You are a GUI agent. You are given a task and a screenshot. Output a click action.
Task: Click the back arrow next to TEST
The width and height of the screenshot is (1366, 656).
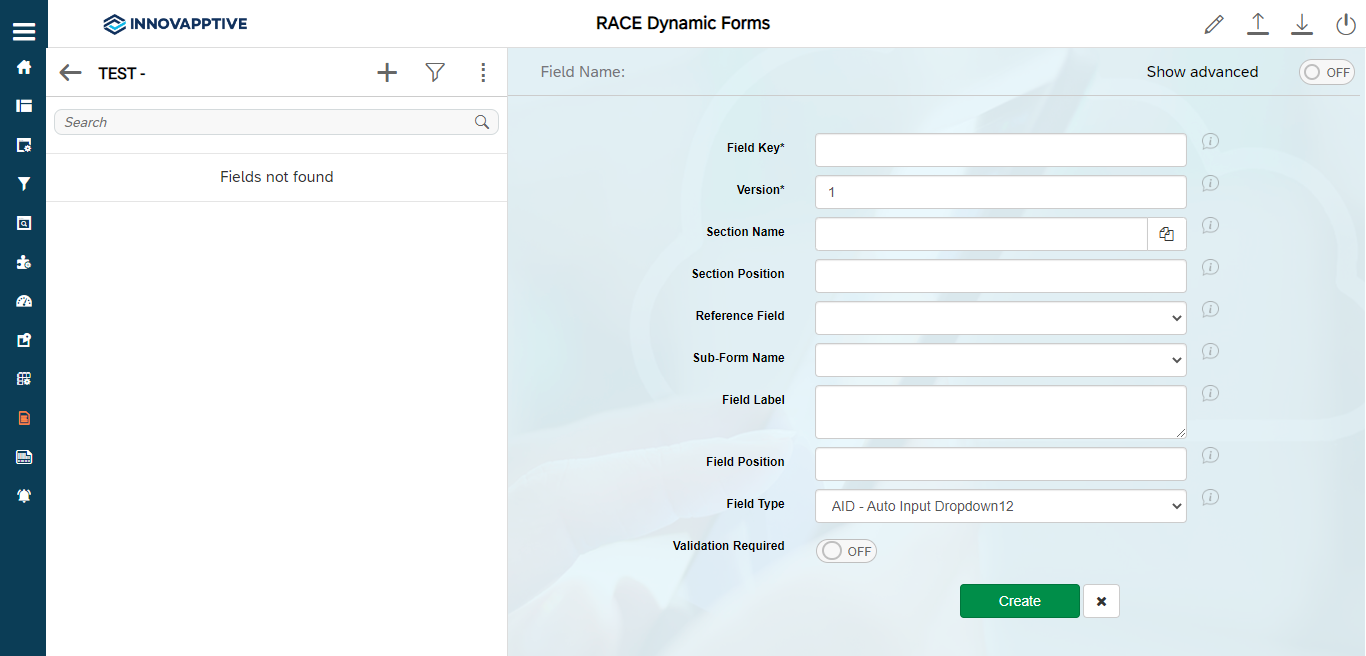pos(70,72)
